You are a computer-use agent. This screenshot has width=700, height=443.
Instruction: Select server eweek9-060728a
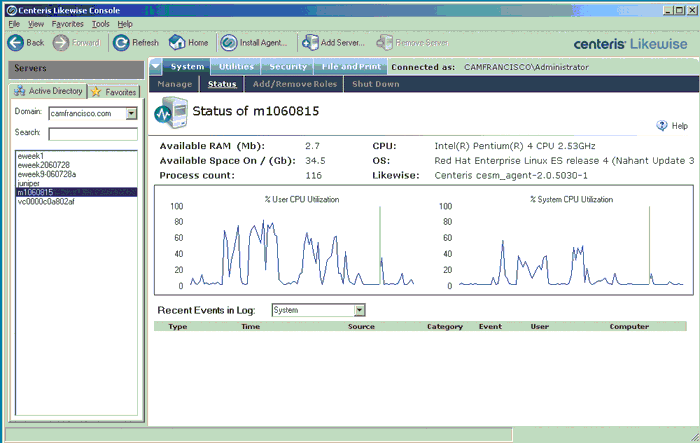click(76, 174)
